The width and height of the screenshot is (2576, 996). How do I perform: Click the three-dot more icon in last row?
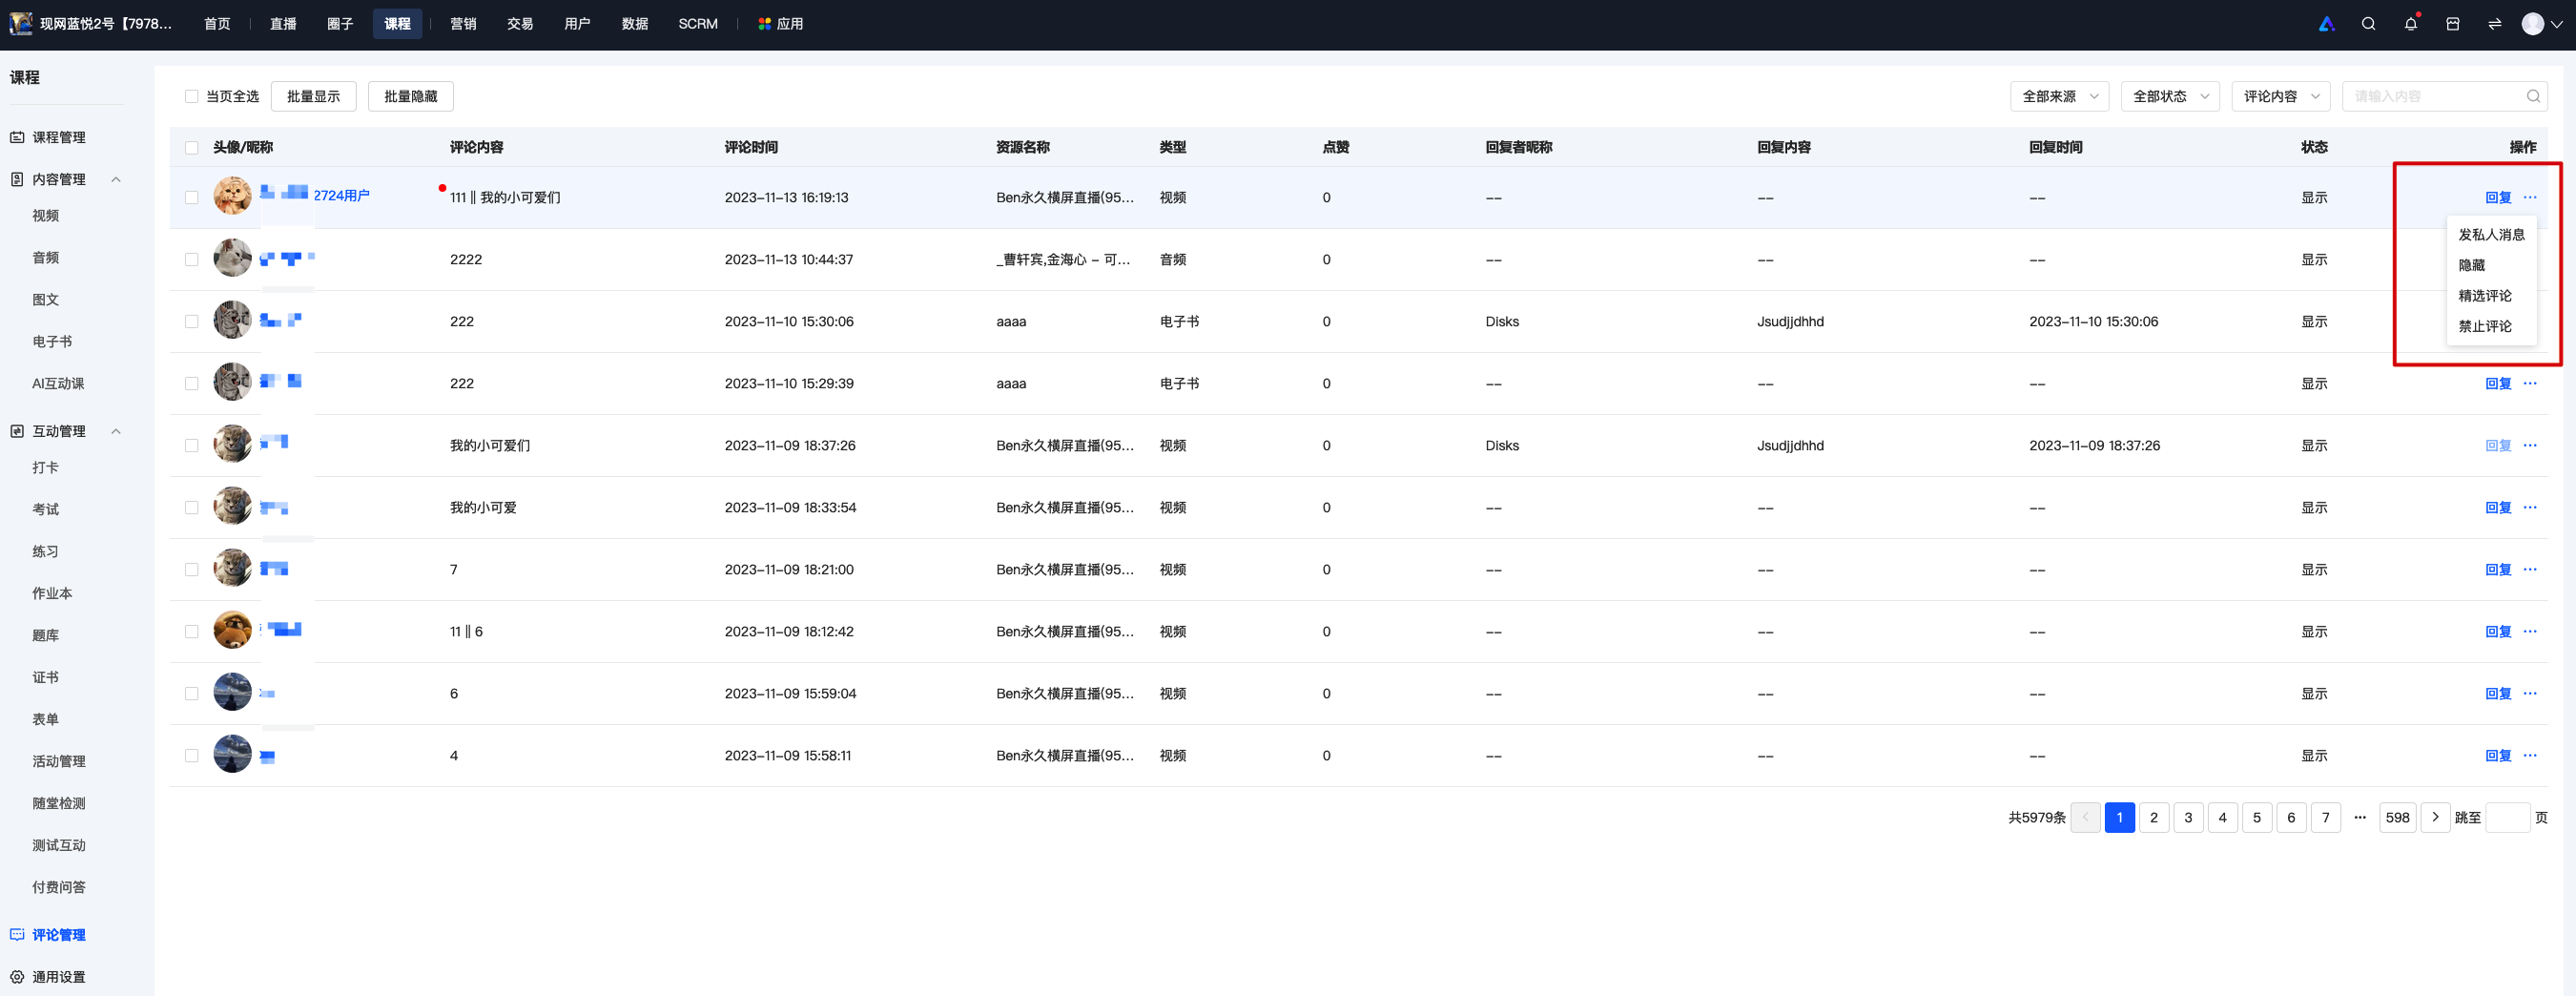pos(2529,755)
